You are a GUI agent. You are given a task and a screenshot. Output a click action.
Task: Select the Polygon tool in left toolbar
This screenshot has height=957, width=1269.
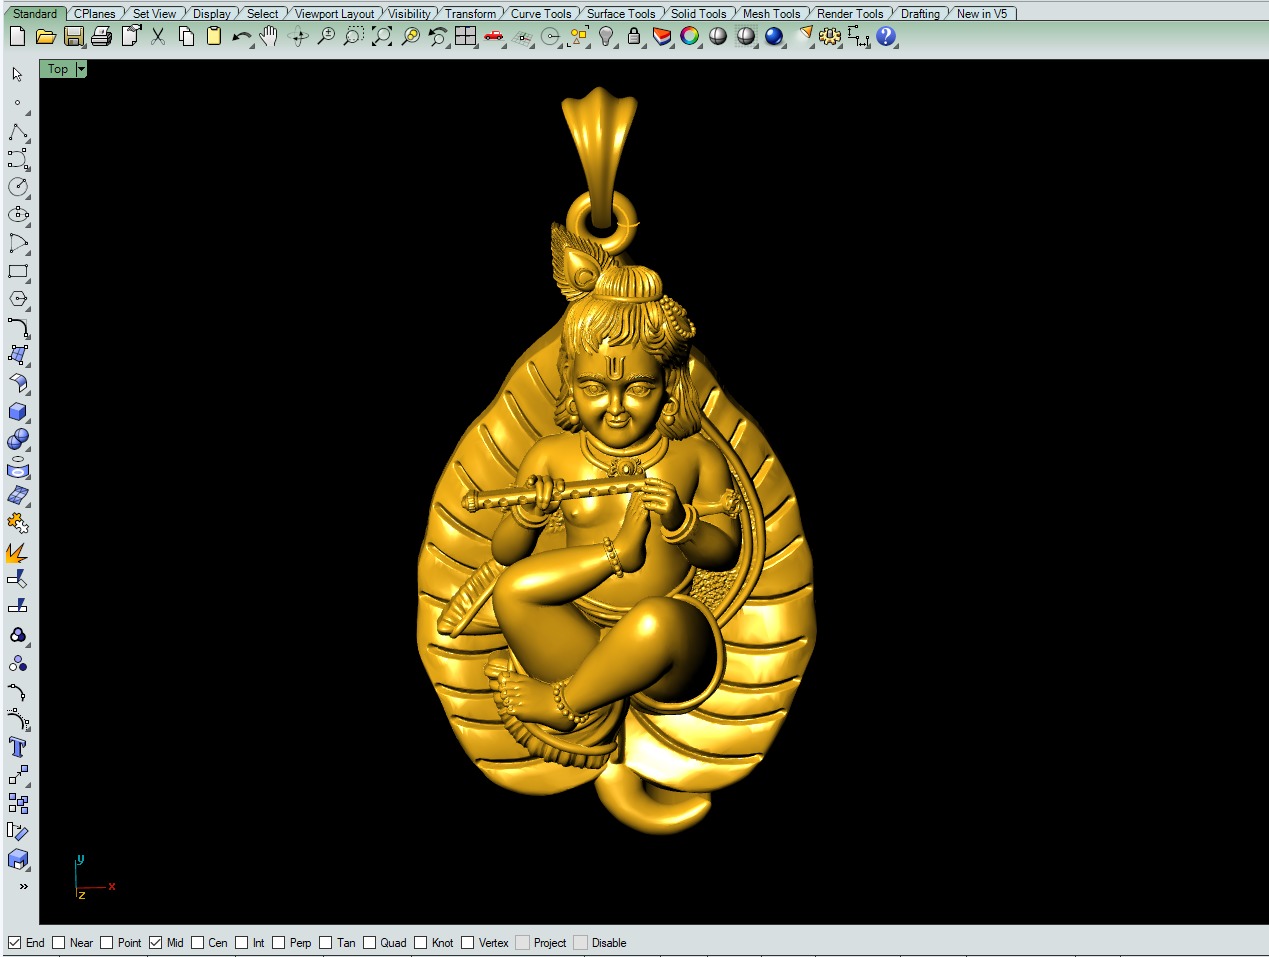(x=18, y=299)
